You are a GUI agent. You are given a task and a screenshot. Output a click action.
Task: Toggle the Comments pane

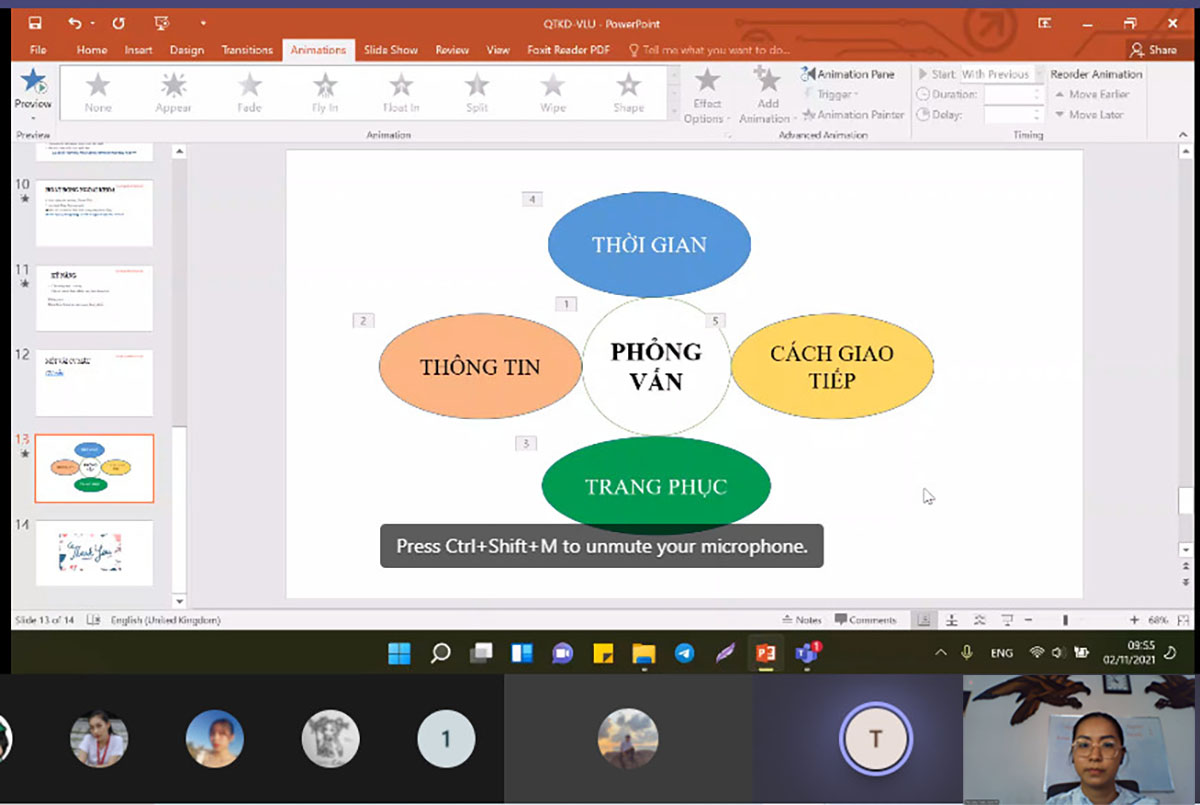coord(866,620)
